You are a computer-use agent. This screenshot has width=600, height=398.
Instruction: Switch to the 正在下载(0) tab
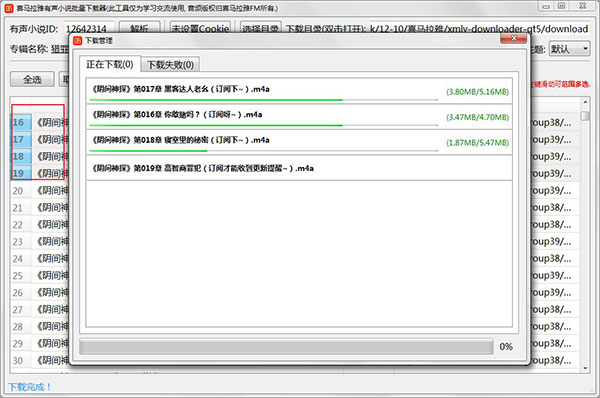[110, 64]
